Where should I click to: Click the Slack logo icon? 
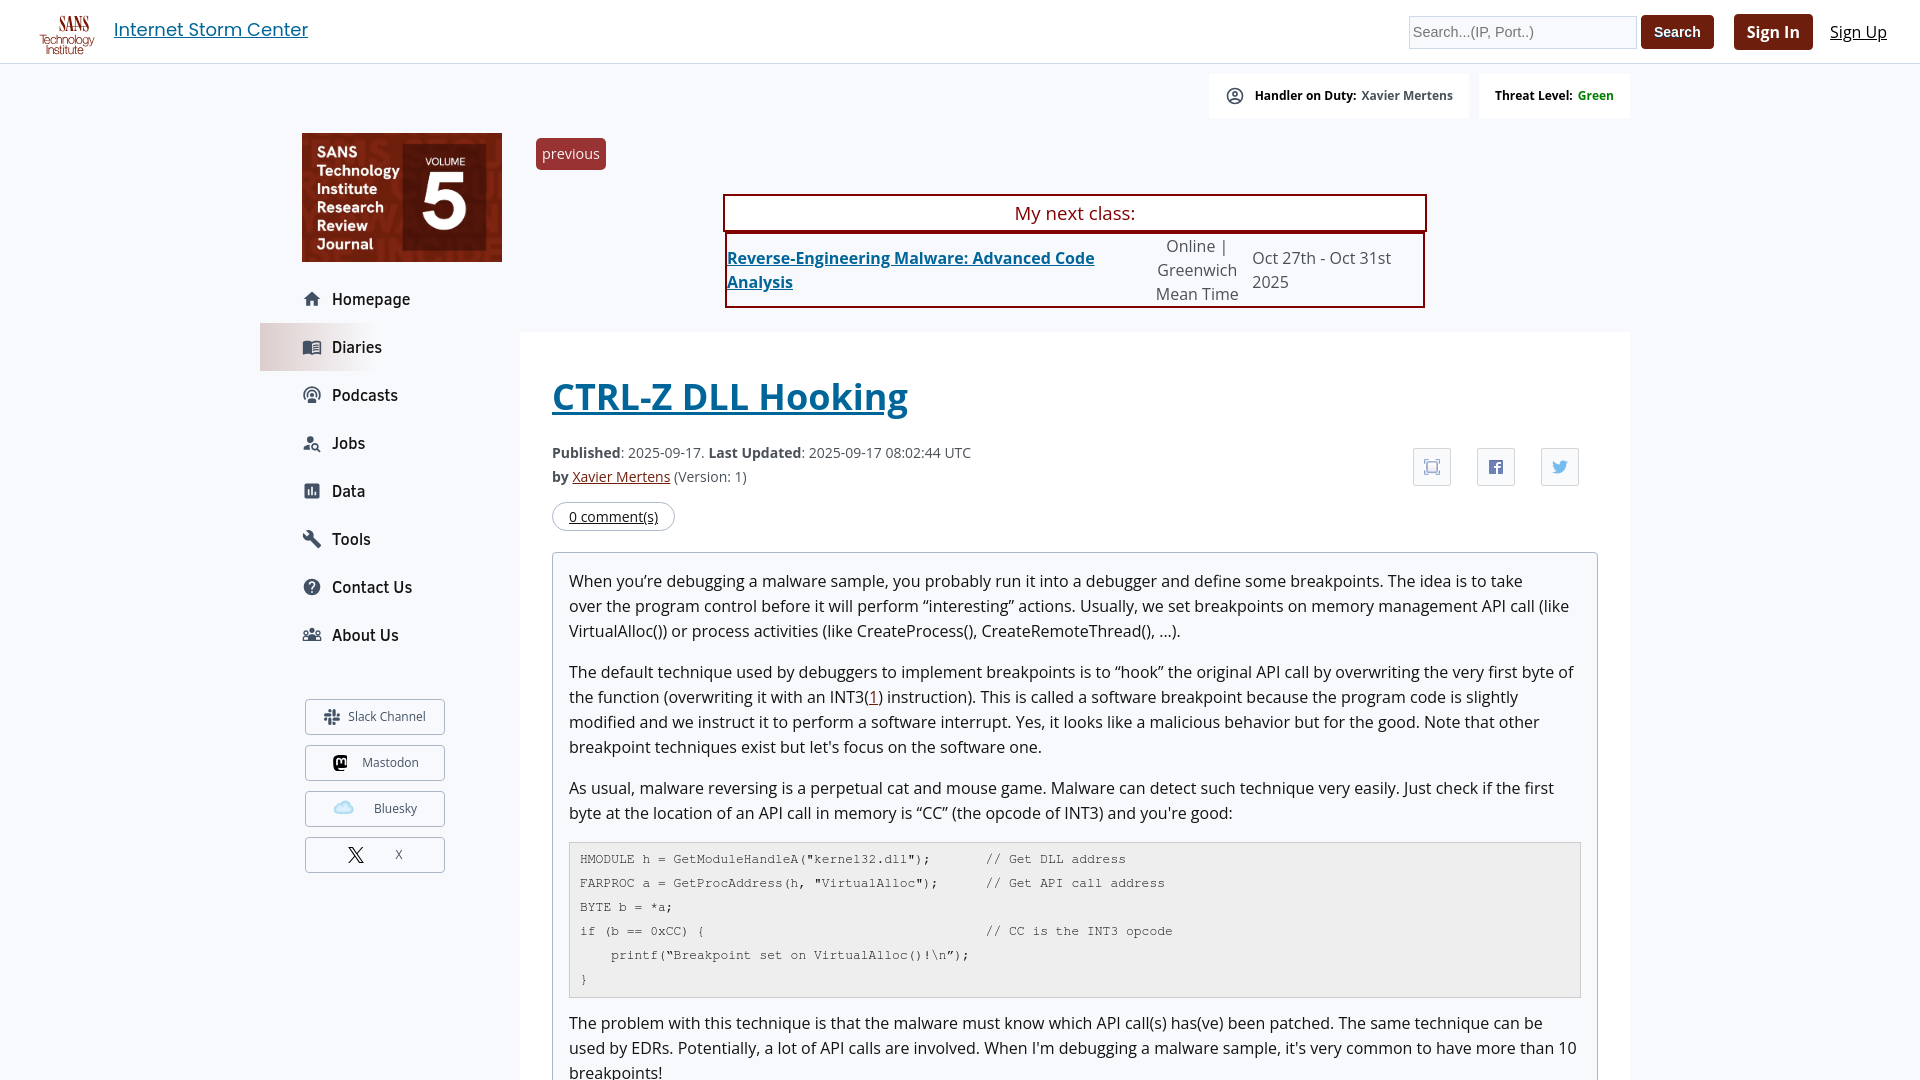[332, 717]
